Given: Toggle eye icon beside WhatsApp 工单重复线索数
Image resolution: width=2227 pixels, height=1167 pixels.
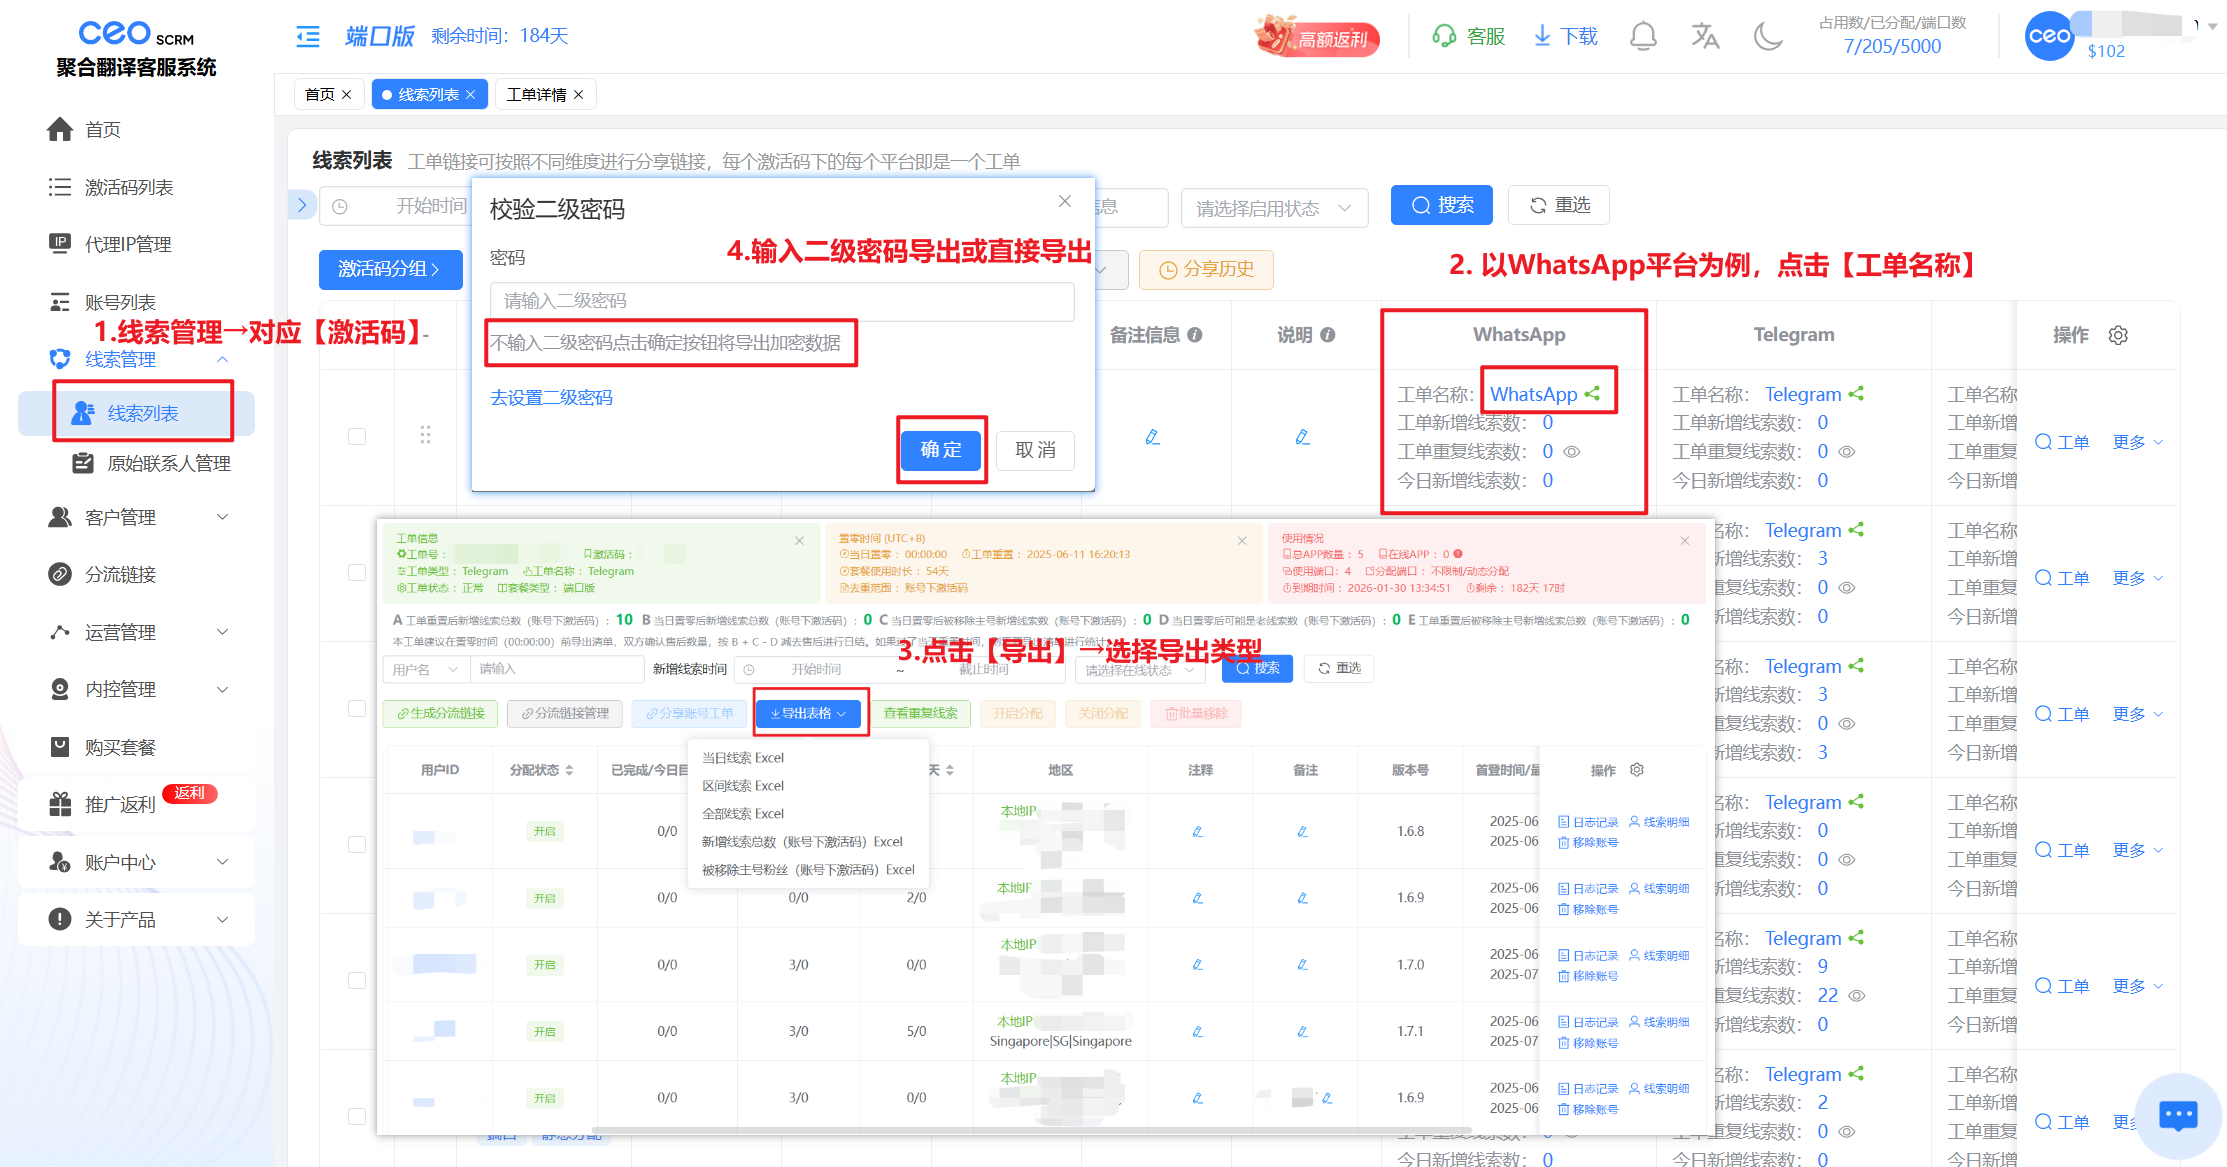Looking at the screenshot, I should point(1572,452).
